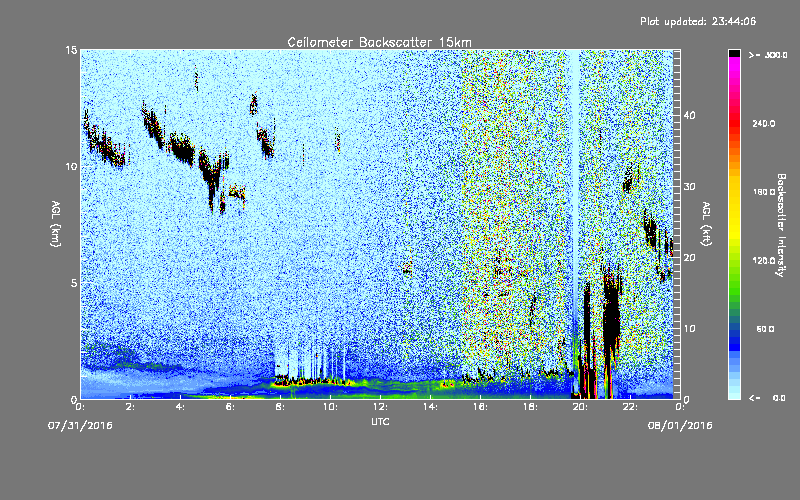The height and width of the screenshot is (500, 800).
Task: Click the "AGL (kft)" right axis label
Action: coord(706,224)
